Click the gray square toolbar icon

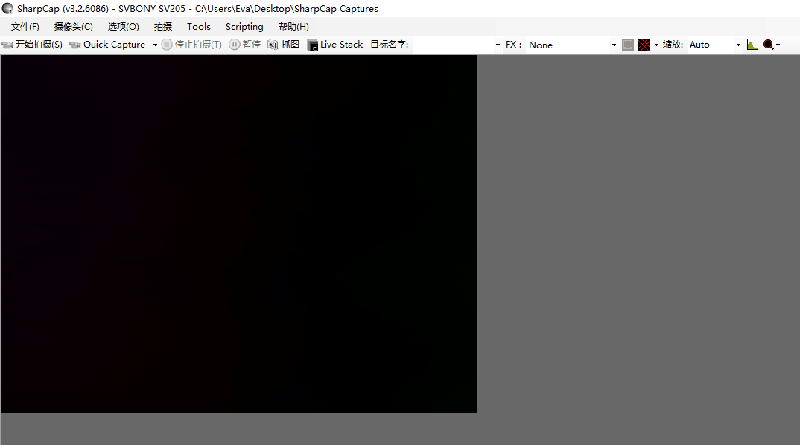click(628, 45)
